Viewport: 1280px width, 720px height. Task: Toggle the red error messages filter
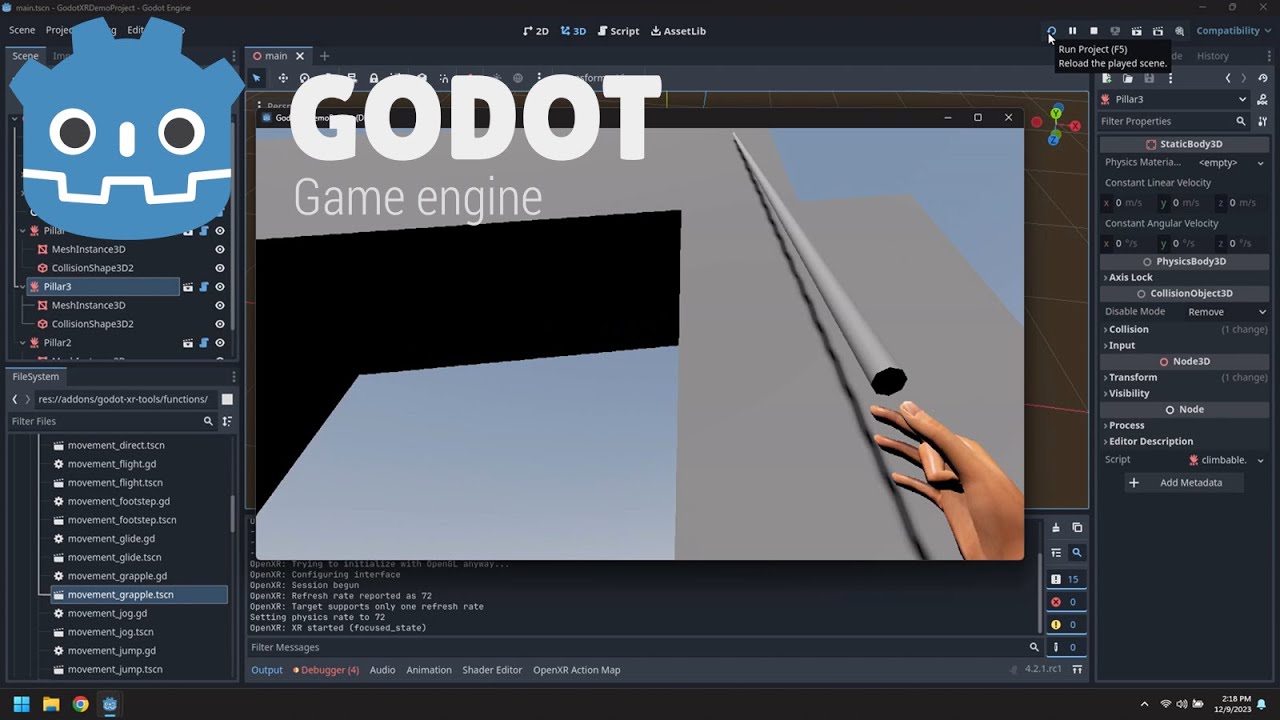click(1066, 602)
